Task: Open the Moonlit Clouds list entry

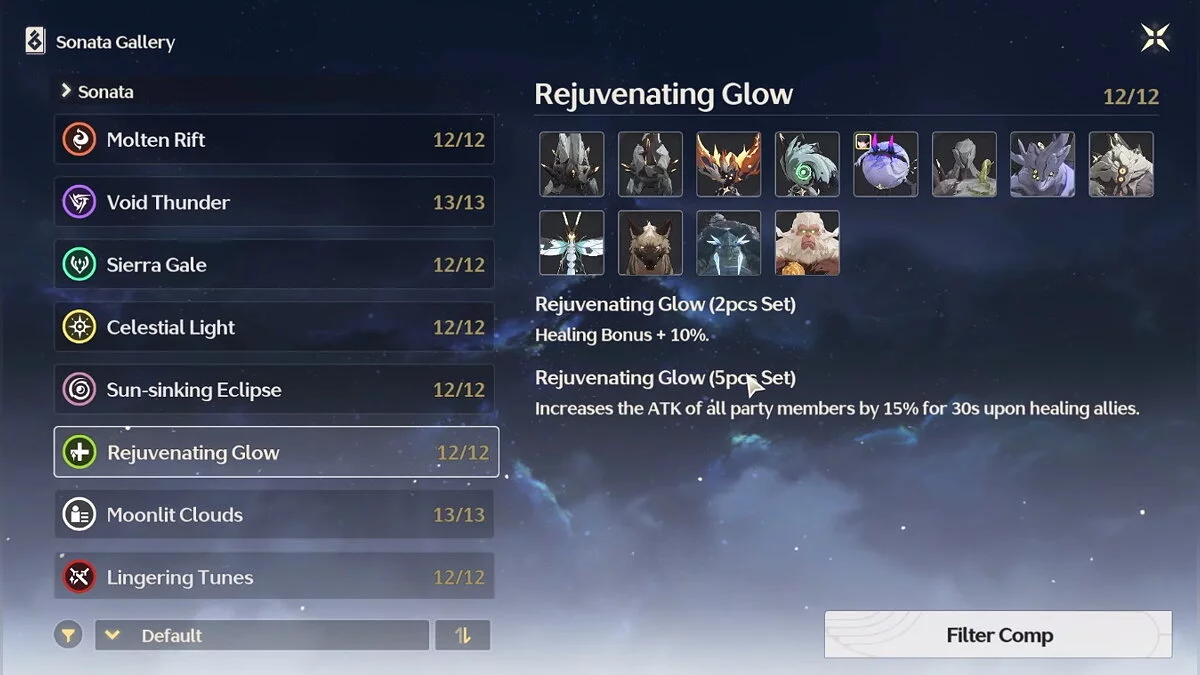Action: 274,515
